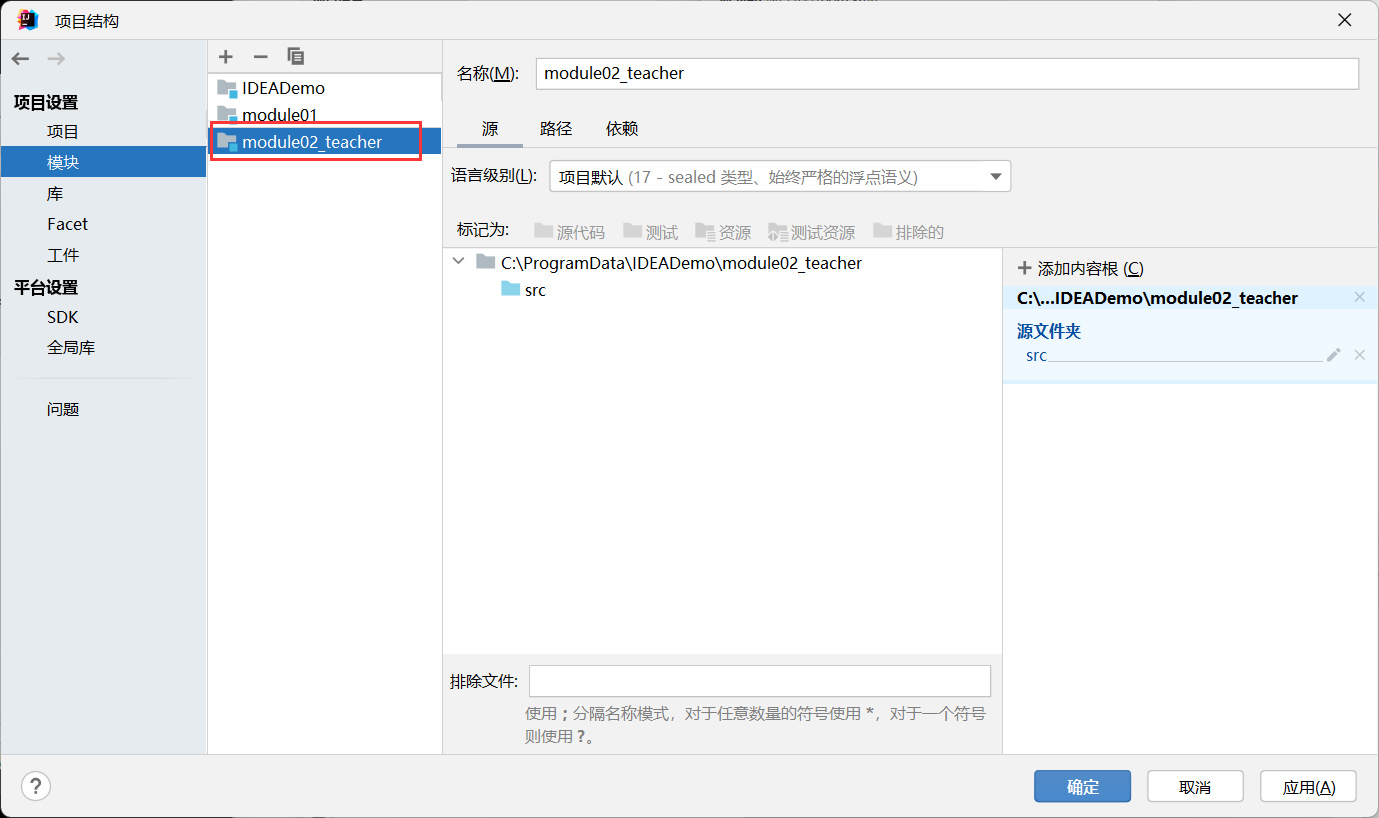Edit src source folder properties pencil icon
The width and height of the screenshot is (1379, 818).
coord(1333,355)
